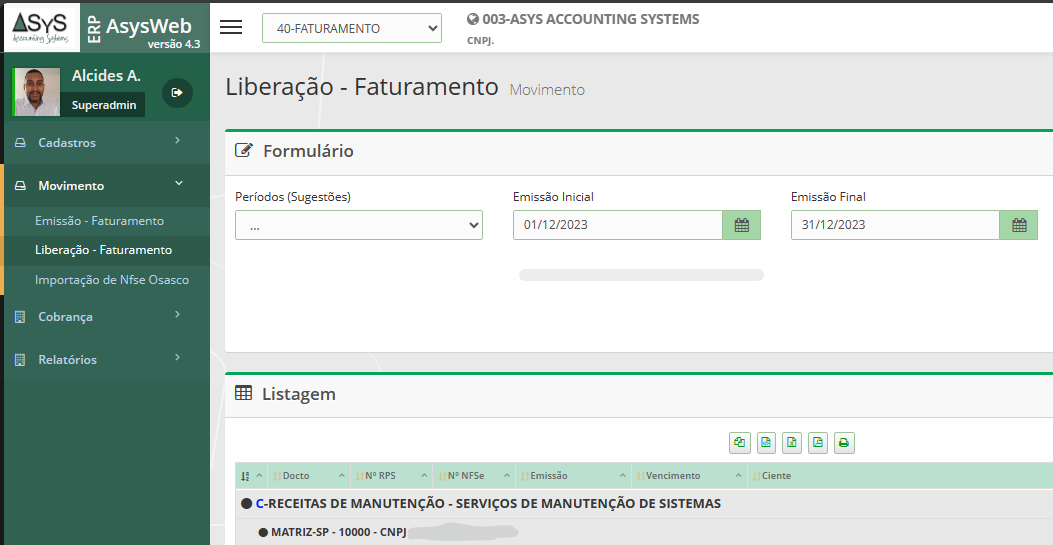This screenshot has height=545, width=1053.
Task: Open calendar picker for Emissão Inicial
Action: pyautogui.click(x=741, y=225)
